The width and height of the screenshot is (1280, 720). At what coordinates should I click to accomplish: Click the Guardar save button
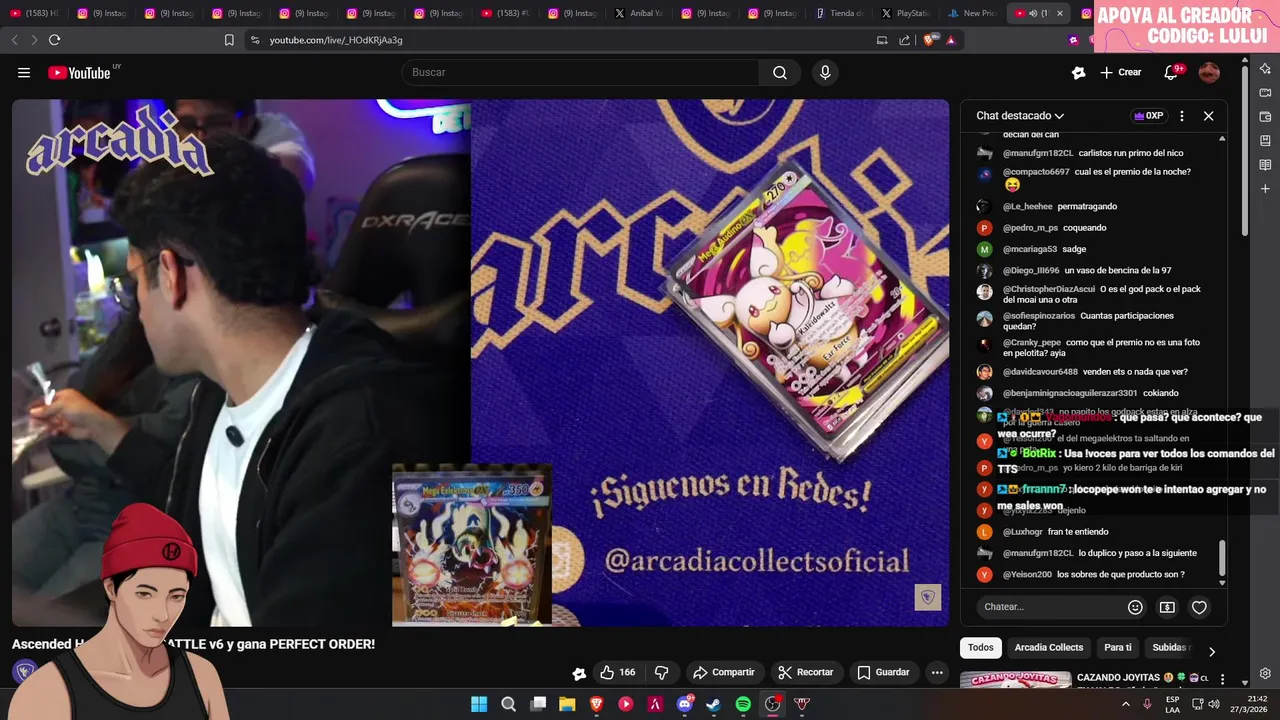[x=884, y=673]
